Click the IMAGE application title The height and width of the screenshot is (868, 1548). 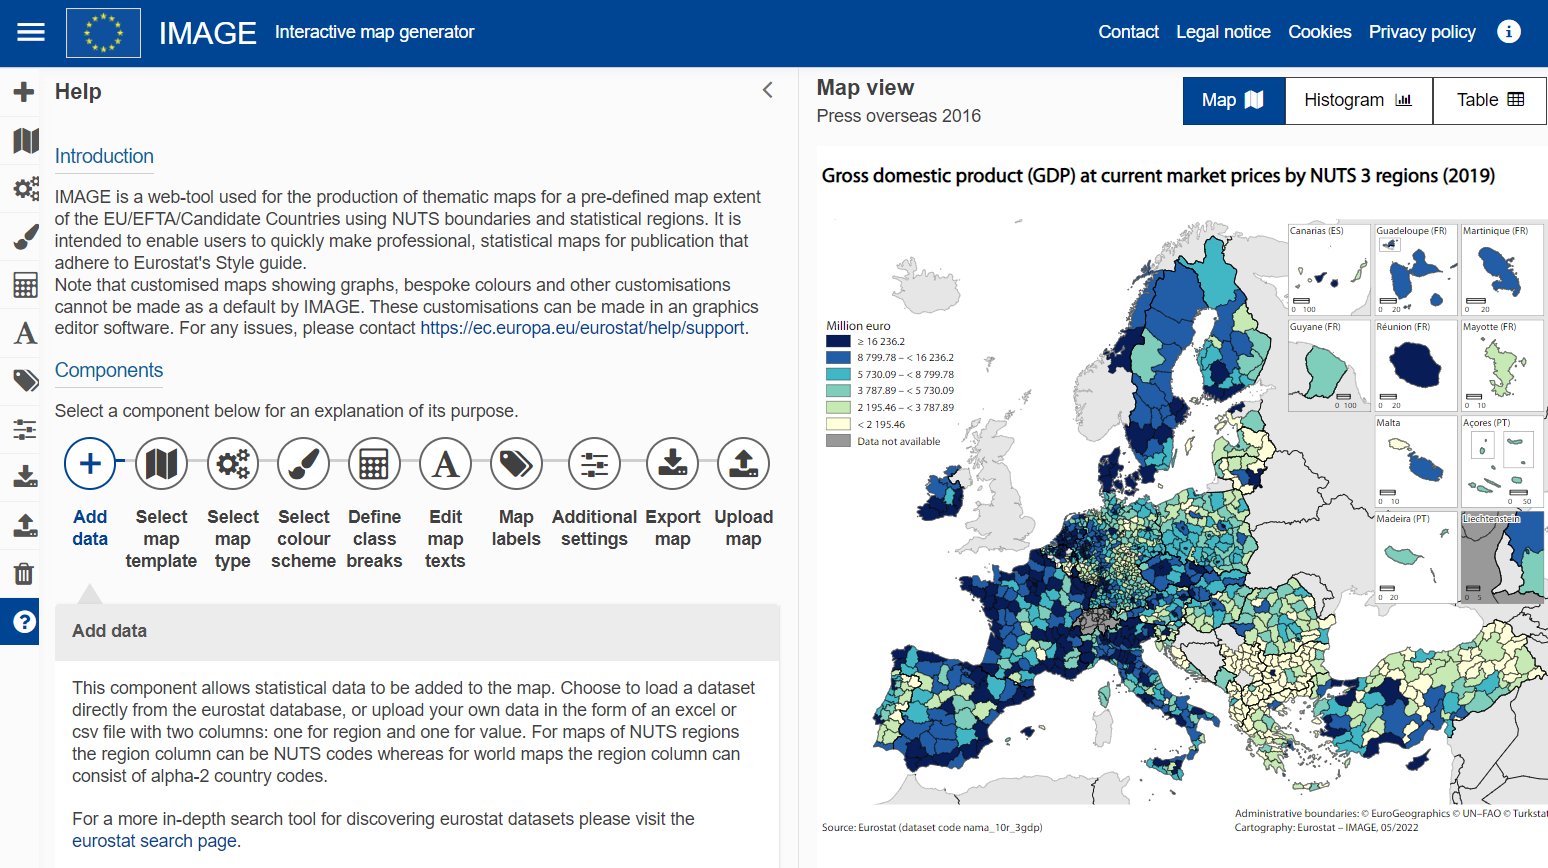[208, 33]
